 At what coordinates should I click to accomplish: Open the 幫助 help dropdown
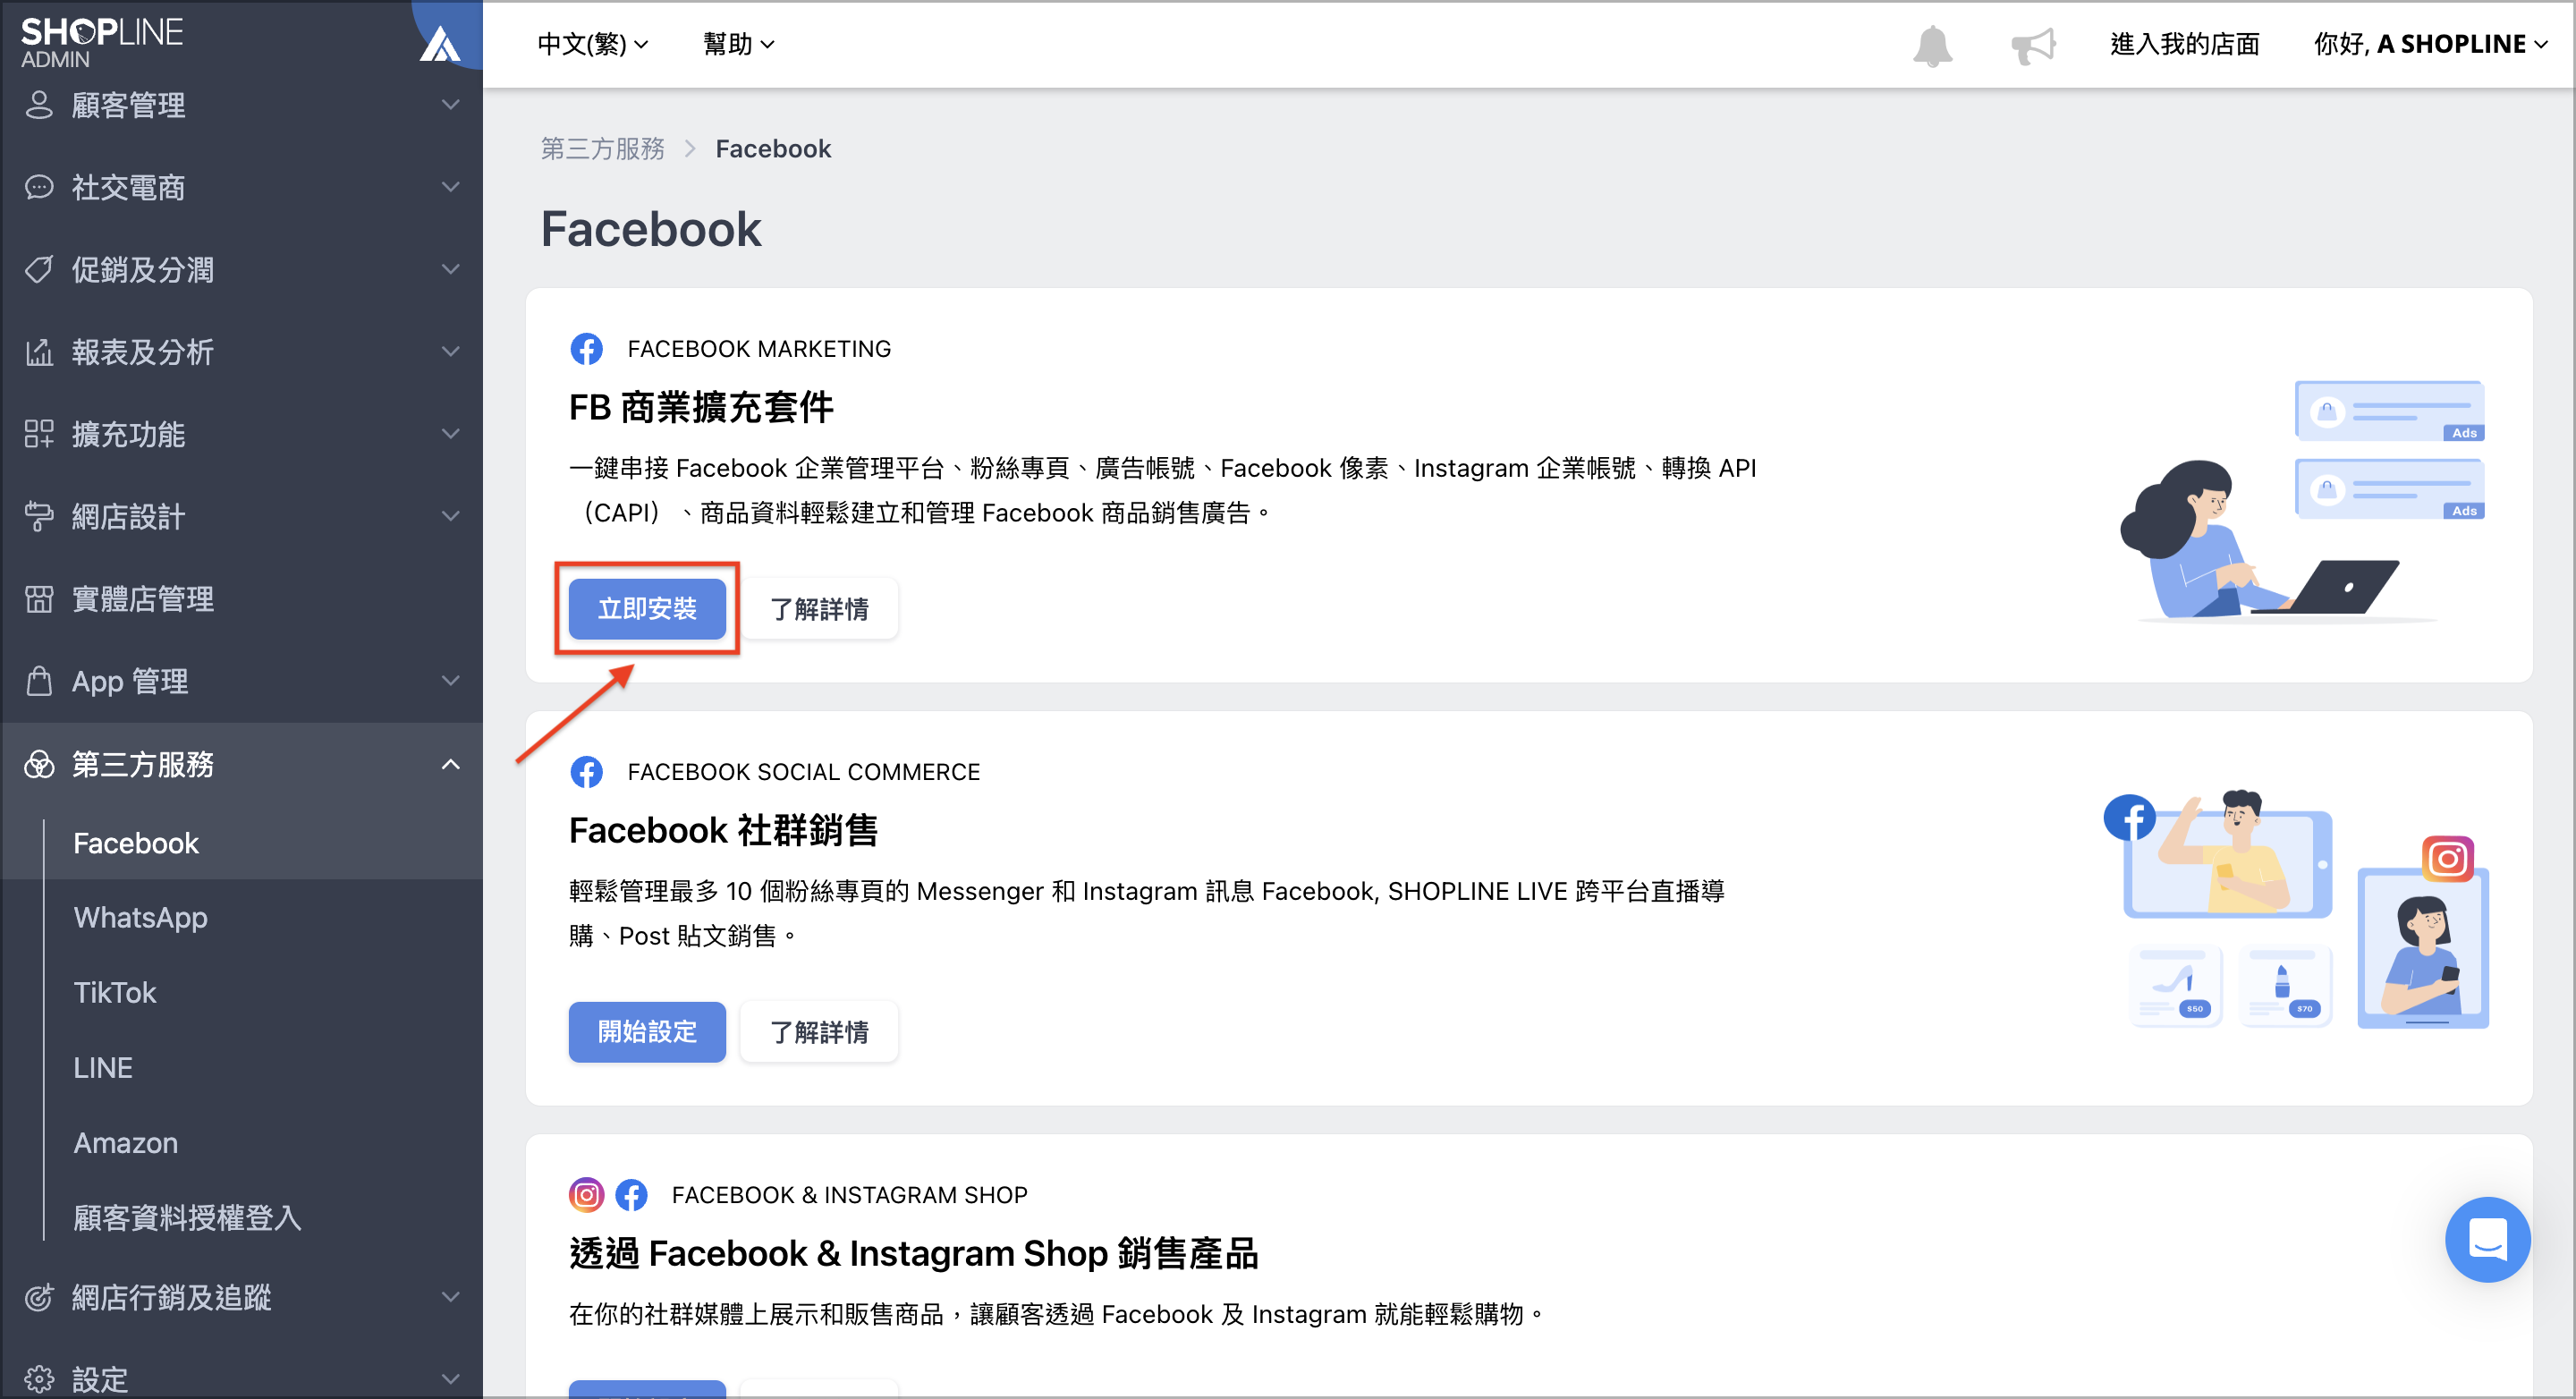click(x=739, y=44)
